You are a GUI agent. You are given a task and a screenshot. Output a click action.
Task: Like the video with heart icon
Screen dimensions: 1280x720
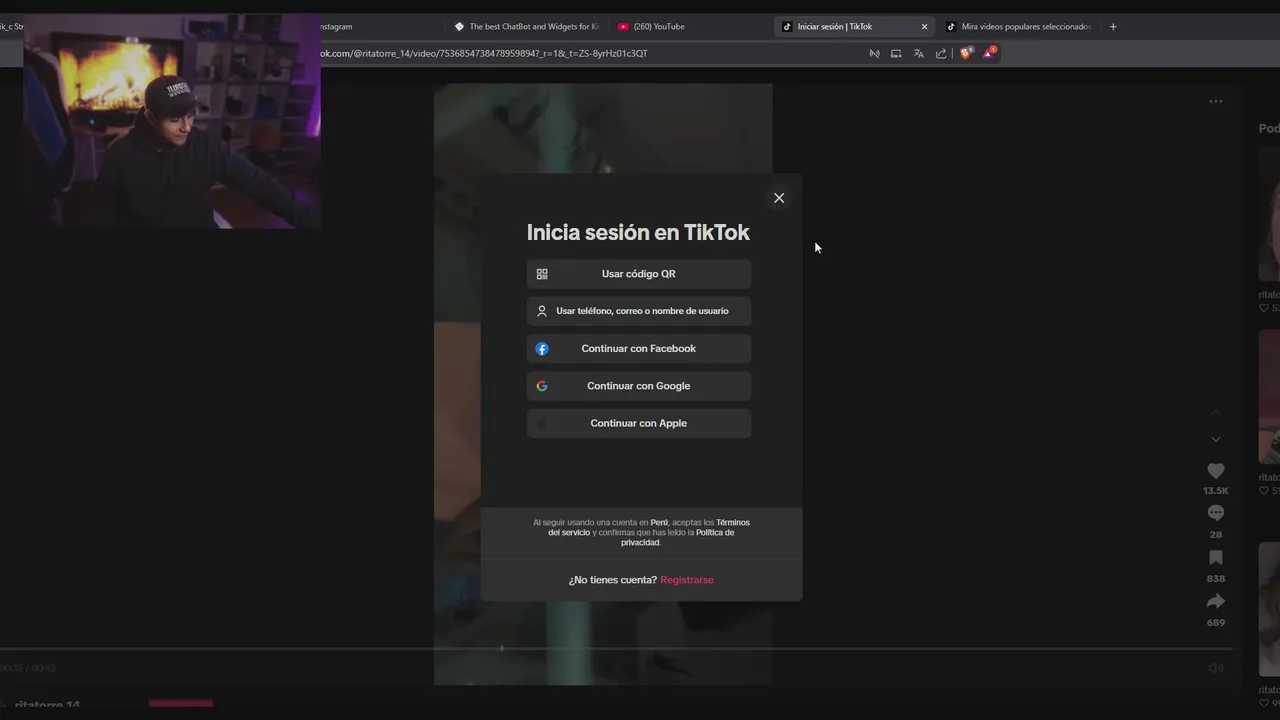pyautogui.click(x=1216, y=471)
